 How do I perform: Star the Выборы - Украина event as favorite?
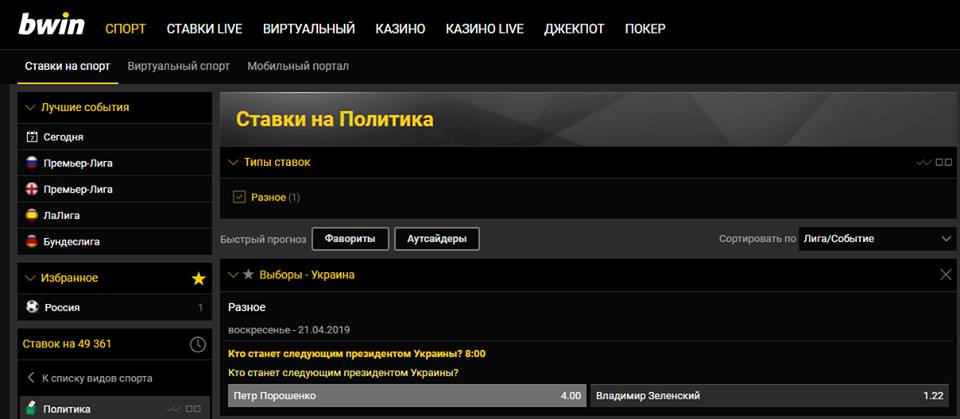248,275
